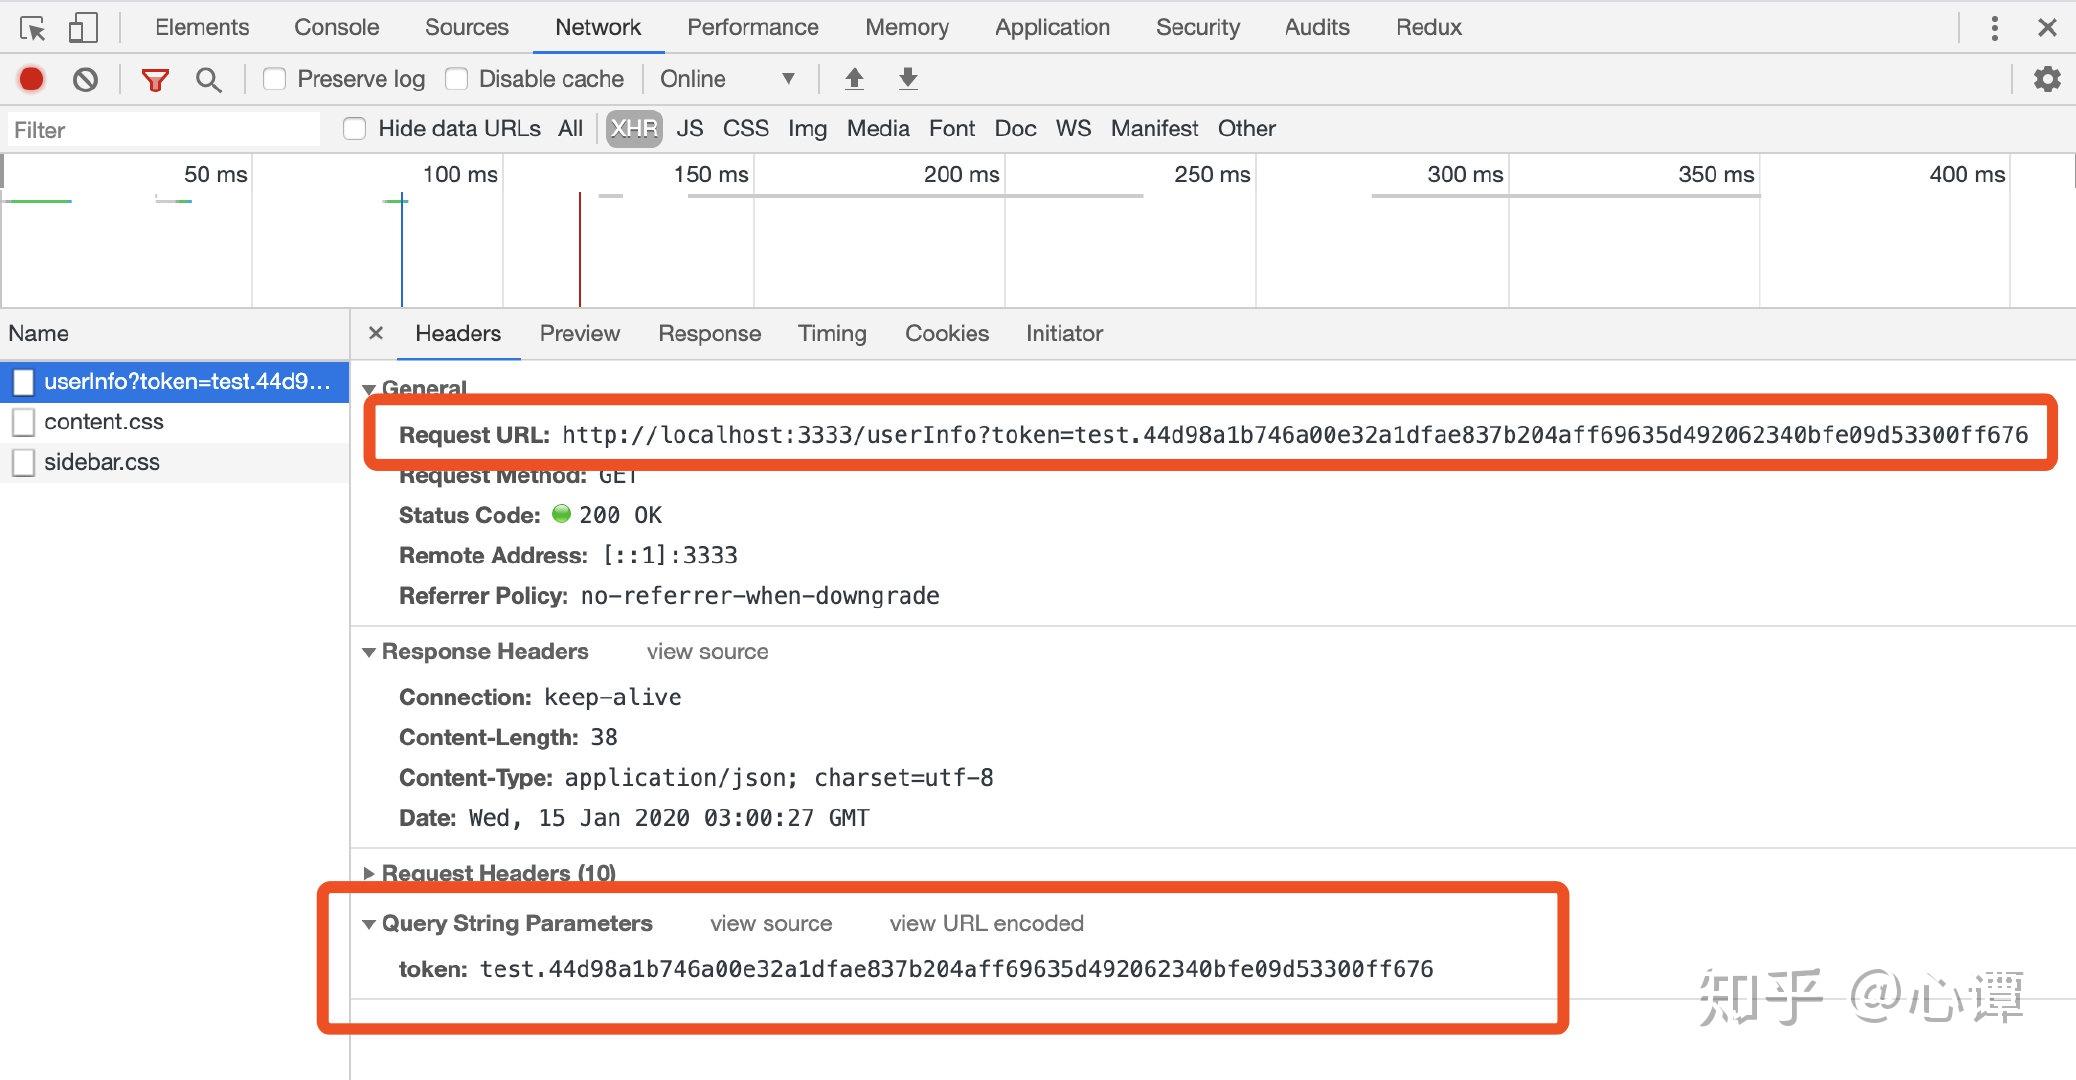
Task: Toggle the red filter funnel icon
Action: (x=155, y=79)
